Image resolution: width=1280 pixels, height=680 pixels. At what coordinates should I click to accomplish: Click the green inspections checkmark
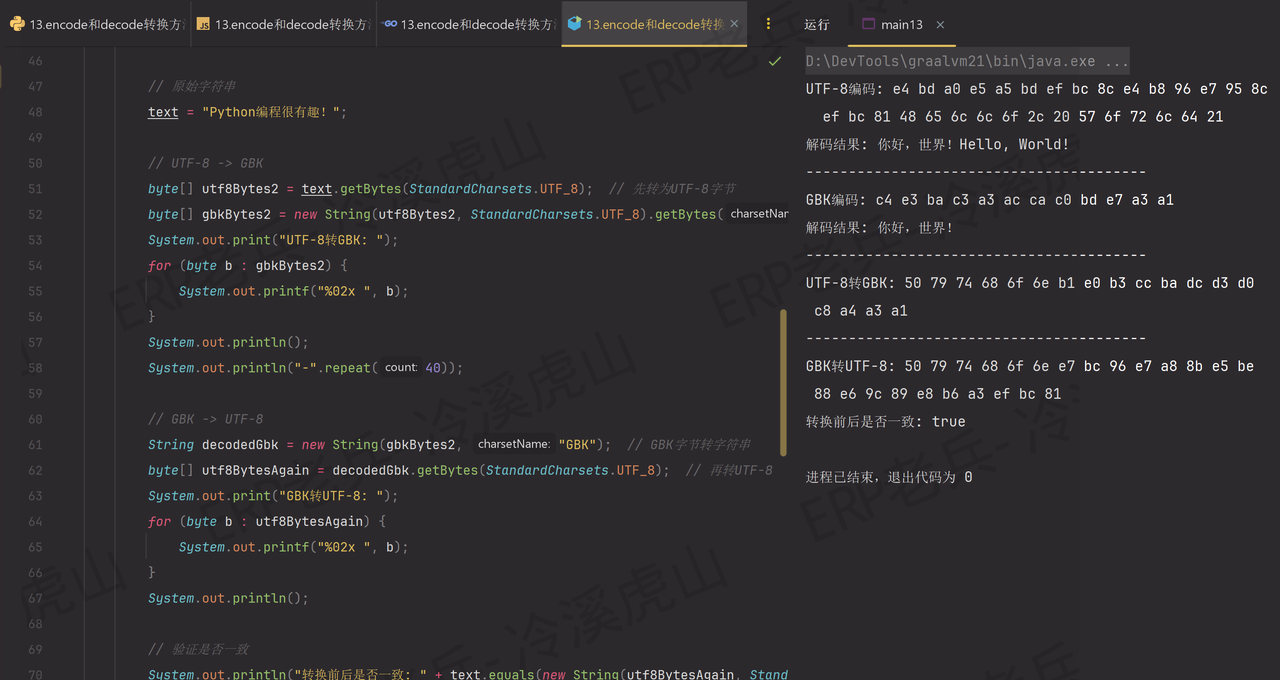pyautogui.click(x=773, y=60)
